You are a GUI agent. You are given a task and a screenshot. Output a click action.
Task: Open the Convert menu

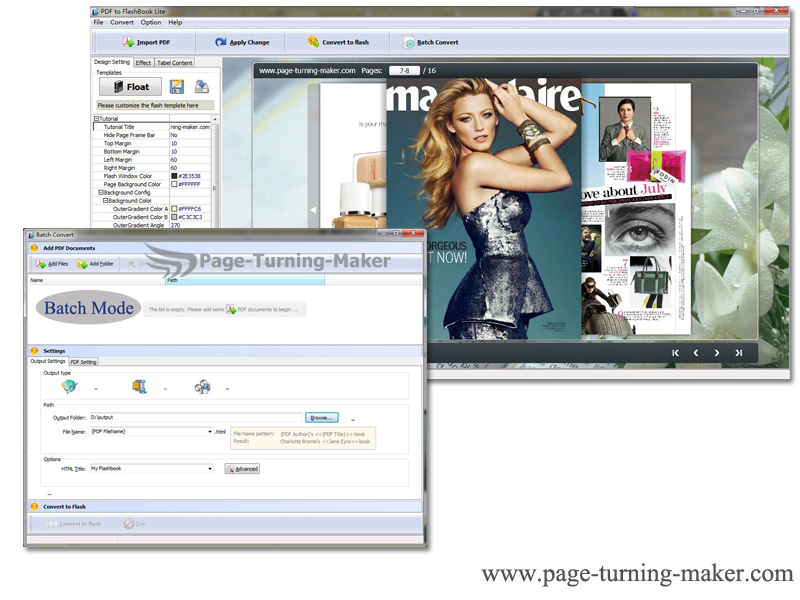point(122,22)
